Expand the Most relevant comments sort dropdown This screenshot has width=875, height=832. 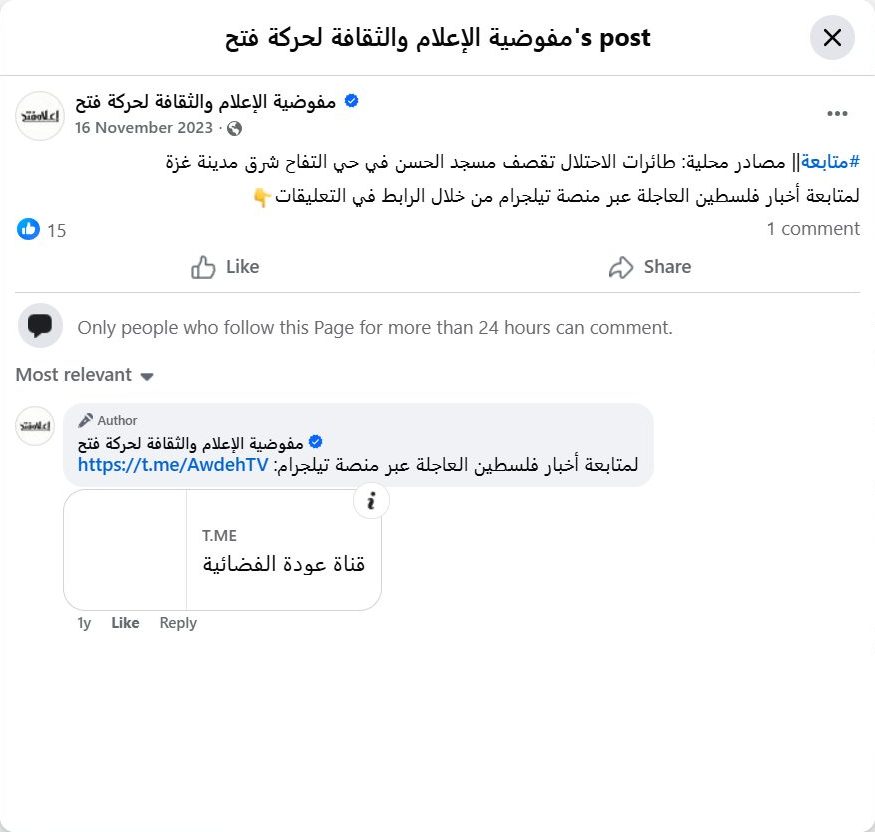tap(85, 375)
